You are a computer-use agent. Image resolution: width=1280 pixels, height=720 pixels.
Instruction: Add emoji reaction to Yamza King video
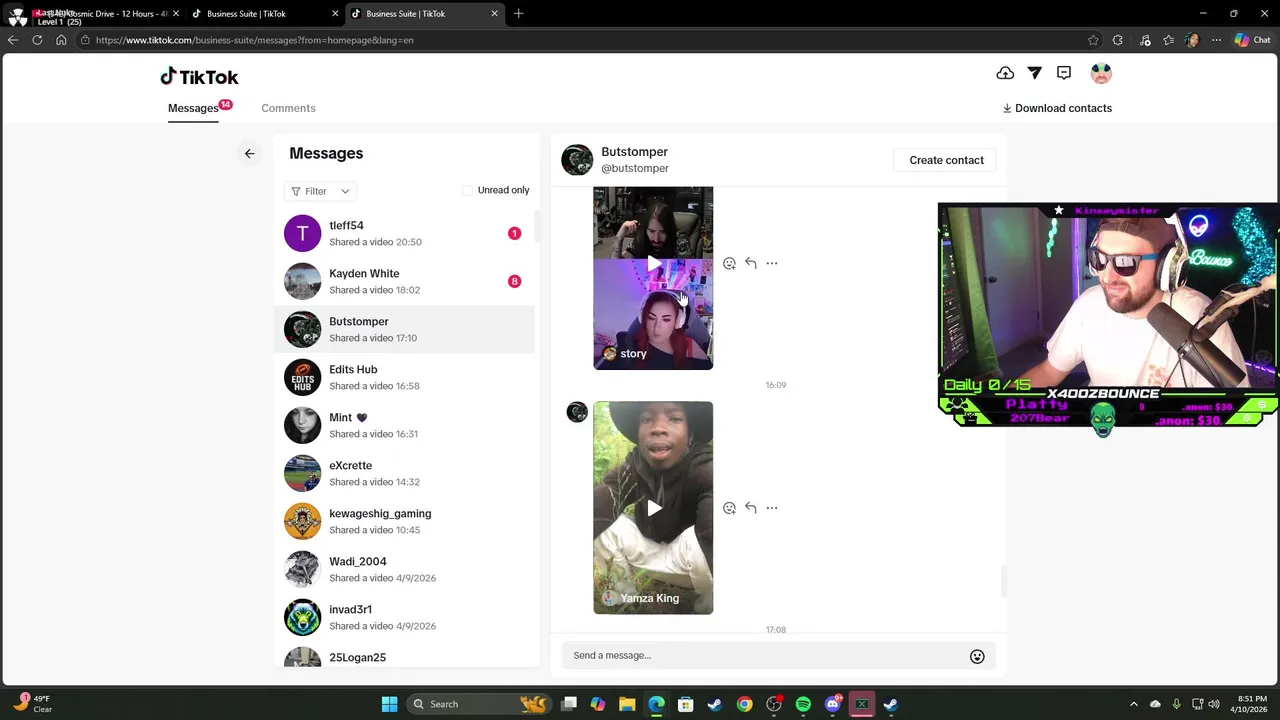click(x=729, y=508)
